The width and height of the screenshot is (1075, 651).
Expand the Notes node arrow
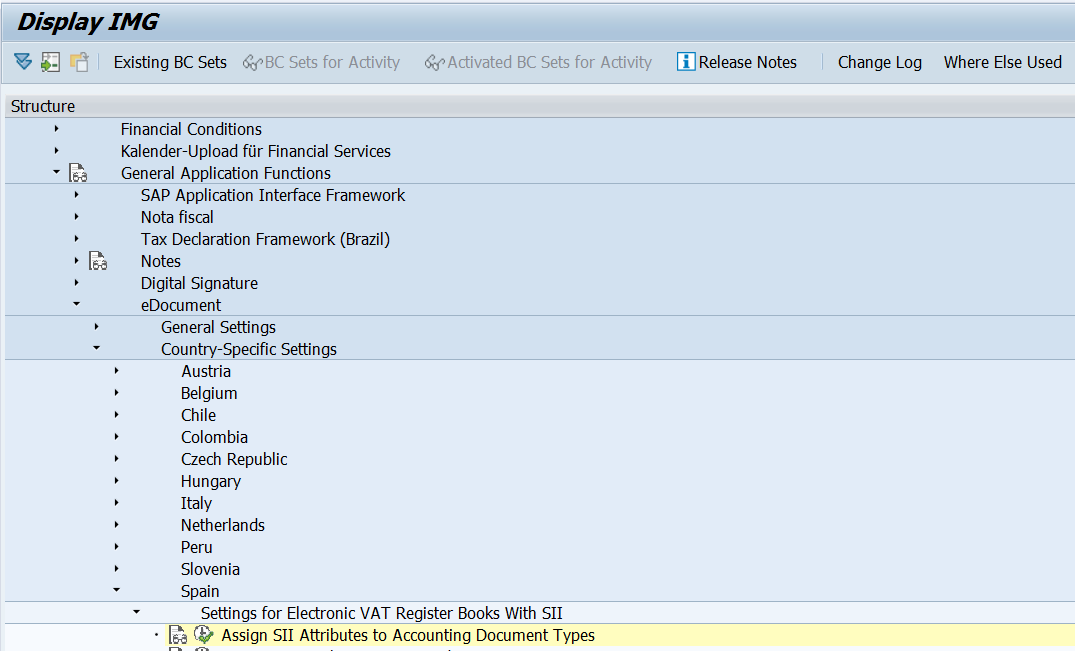pyautogui.click(x=76, y=260)
